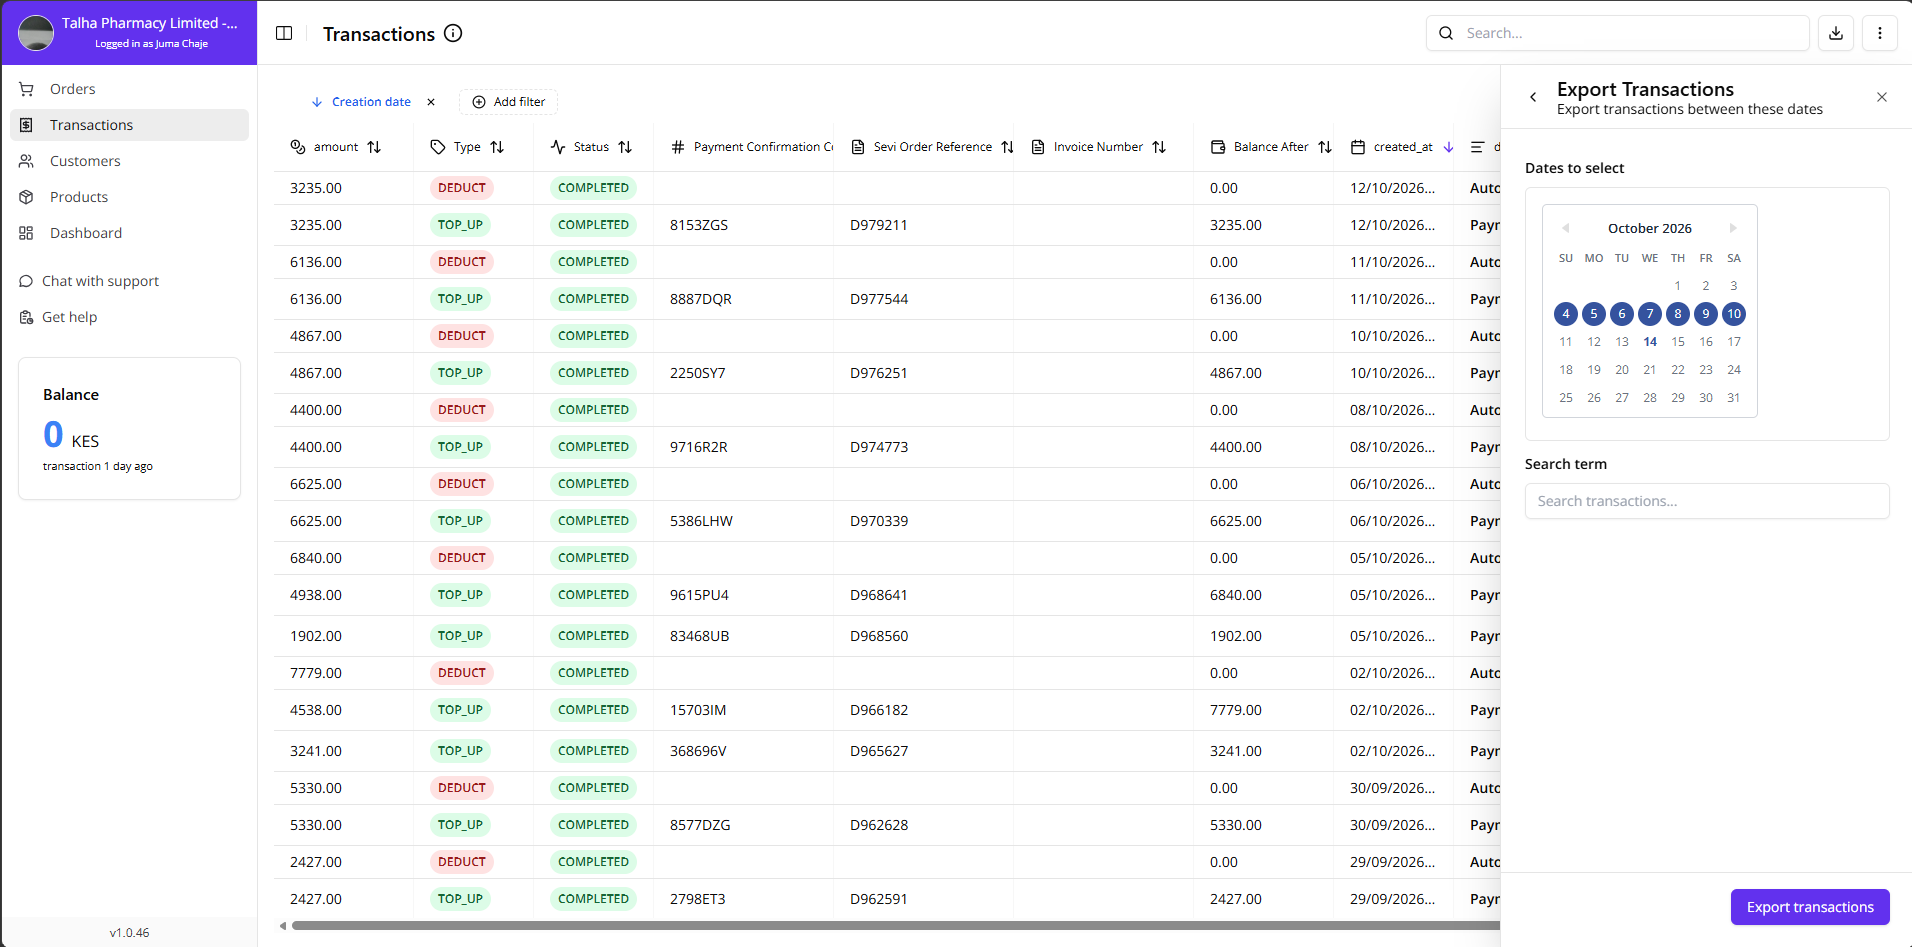Select October 31 in the calendar
Screen dimensions: 1912x947
pyautogui.click(x=1734, y=398)
